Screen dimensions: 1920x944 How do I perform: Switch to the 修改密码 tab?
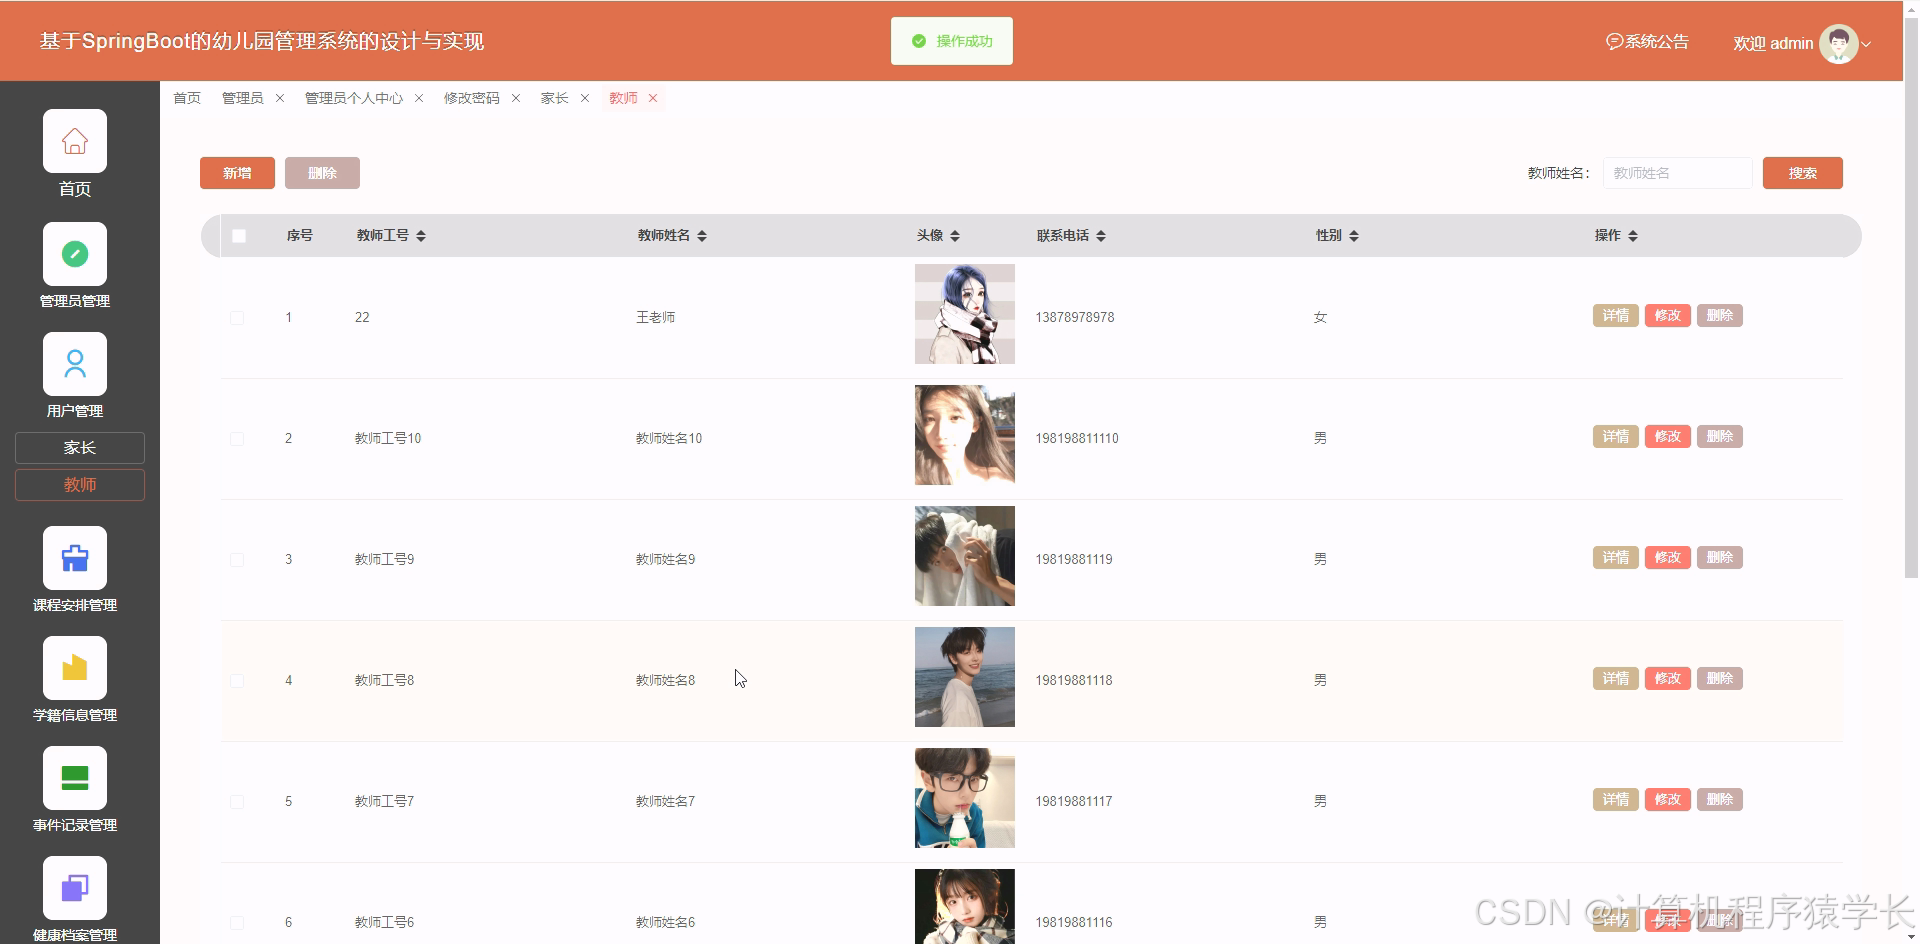click(472, 98)
